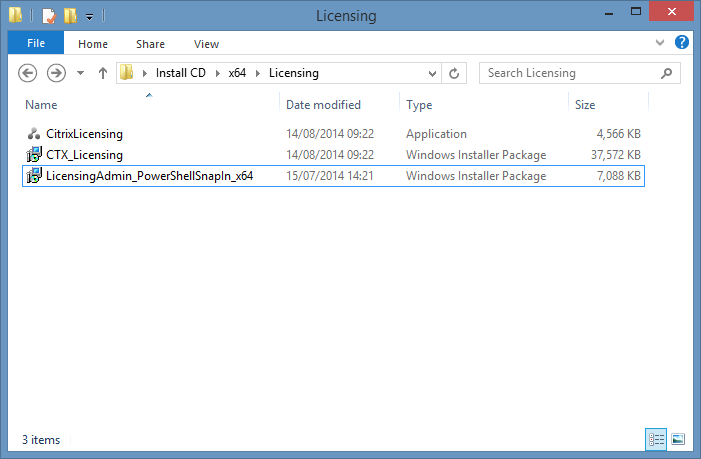This screenshot has height=459, width=701.
Task: Switch to large thumbnails view
Action: coord(678,439)
